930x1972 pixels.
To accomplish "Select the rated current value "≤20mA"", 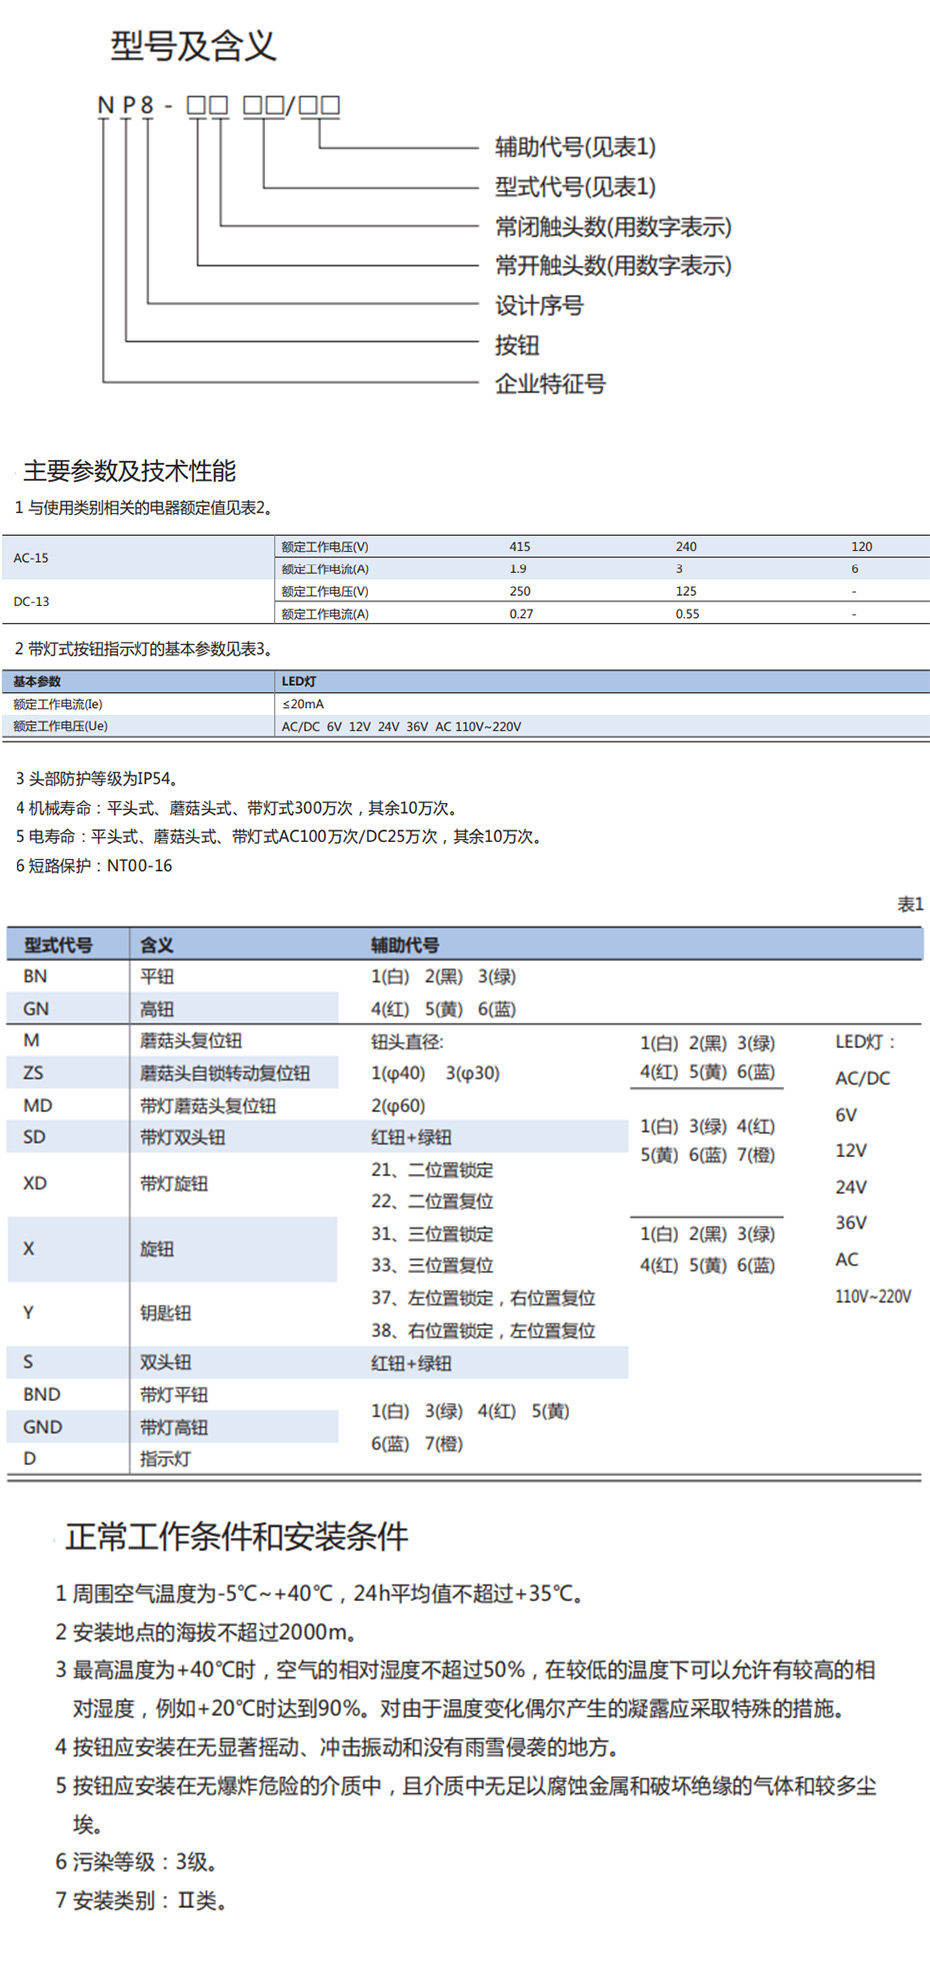I will pos(303,704).
